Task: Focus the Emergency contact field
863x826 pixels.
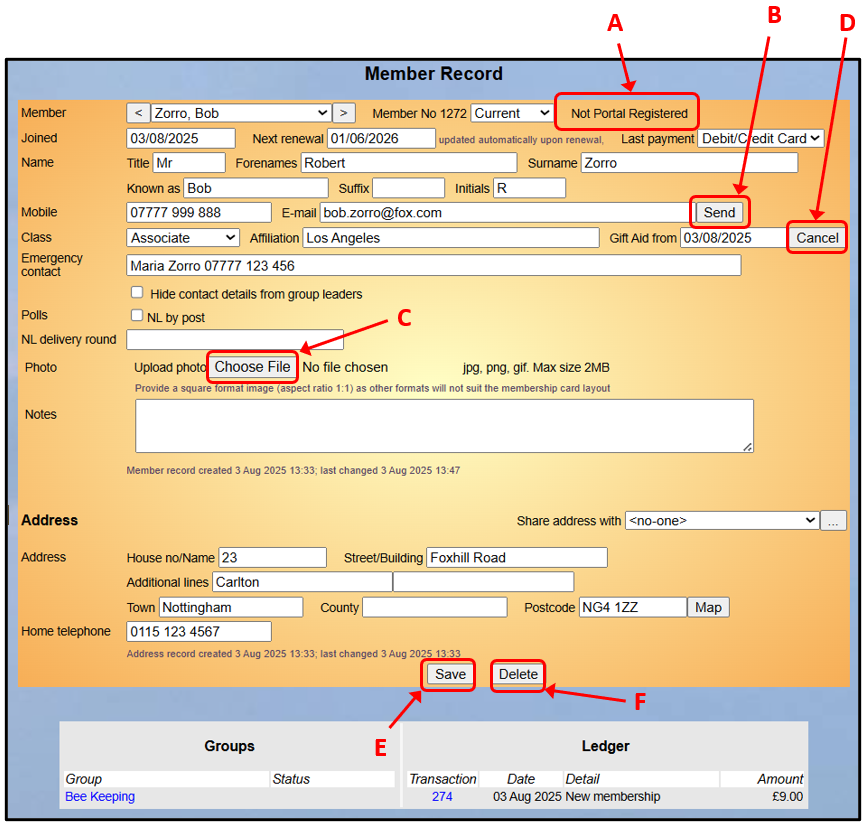Action: [x=433, y=266]
